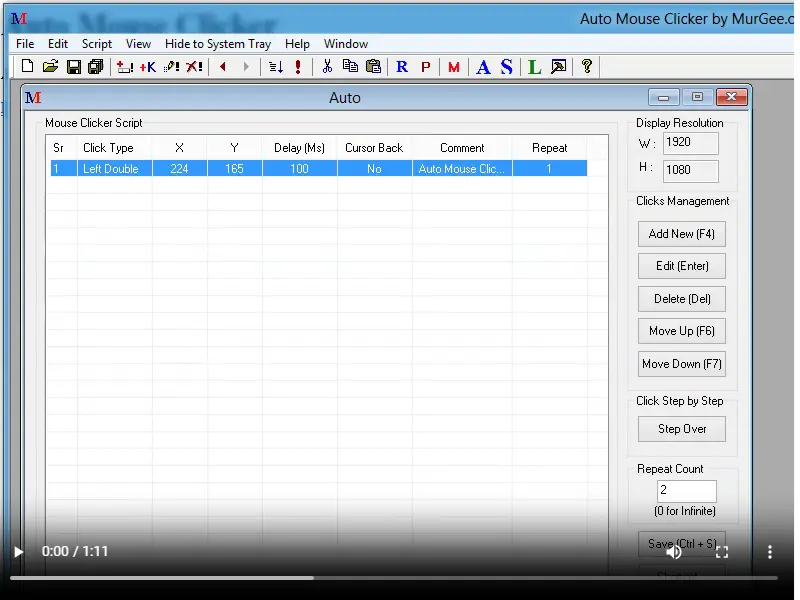Viewport: 800px width, 600px height.
Task: Click the Open folder toolbar icon
Action: tap(50, 67)
